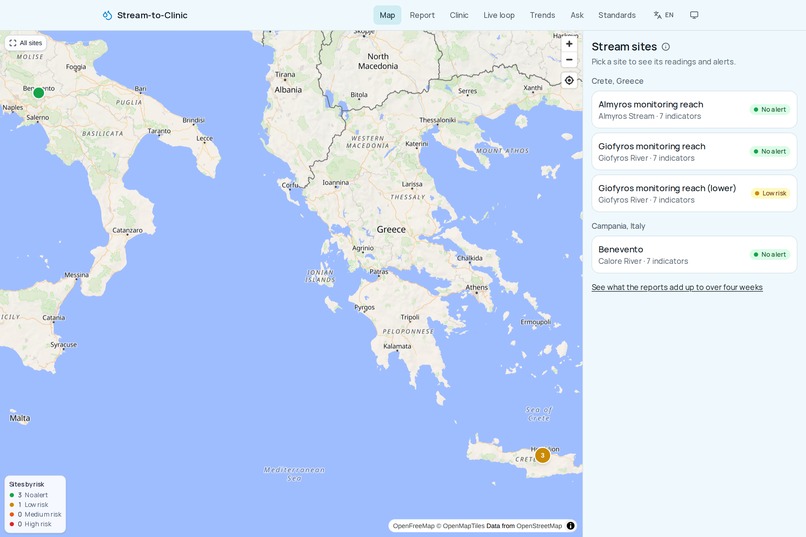
Task: Select the Benevento Calore River site card
Action: (x=694, y=255)
